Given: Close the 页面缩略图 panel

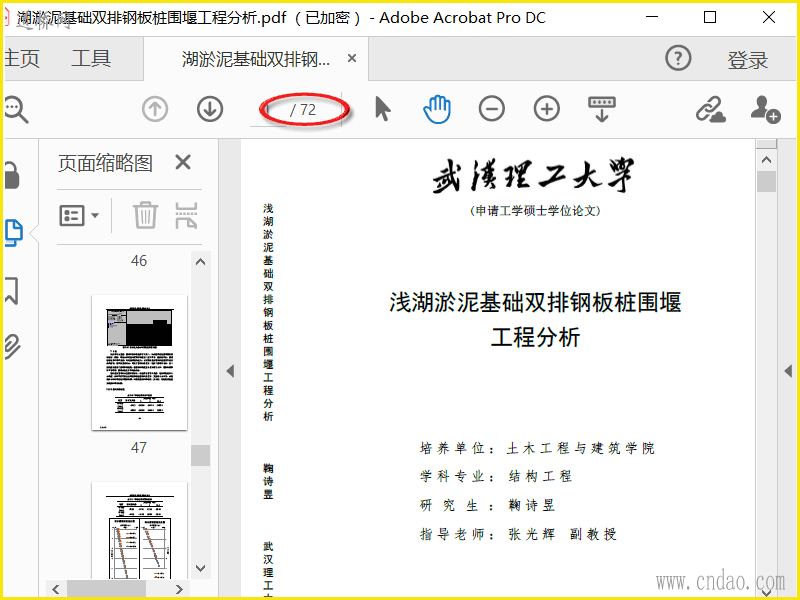Looking at the screenshot, I should [183, 163].
